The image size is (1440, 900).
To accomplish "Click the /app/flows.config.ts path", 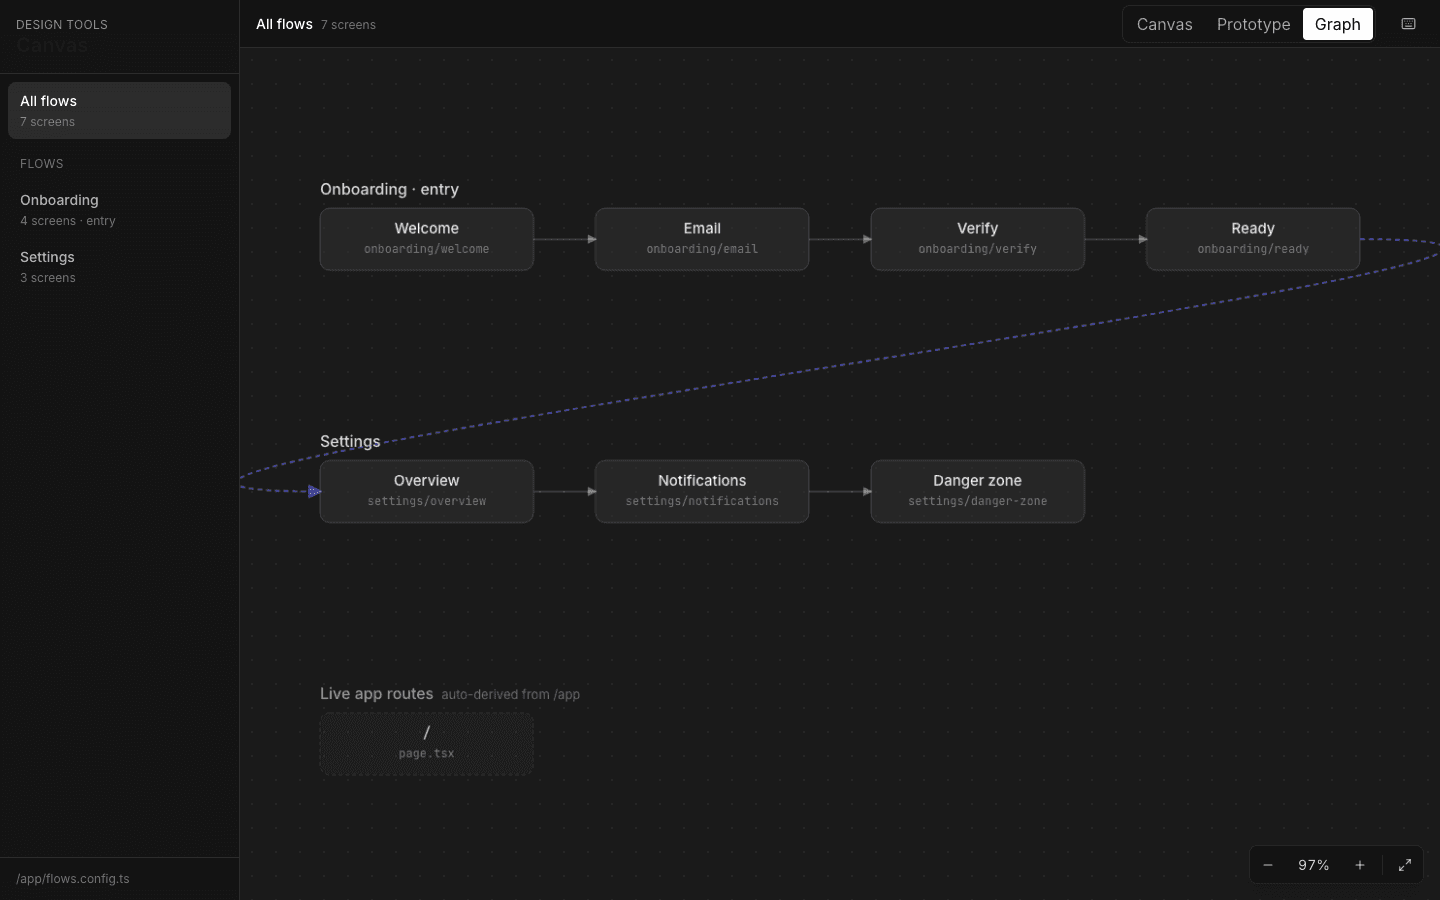I will 73,879.
